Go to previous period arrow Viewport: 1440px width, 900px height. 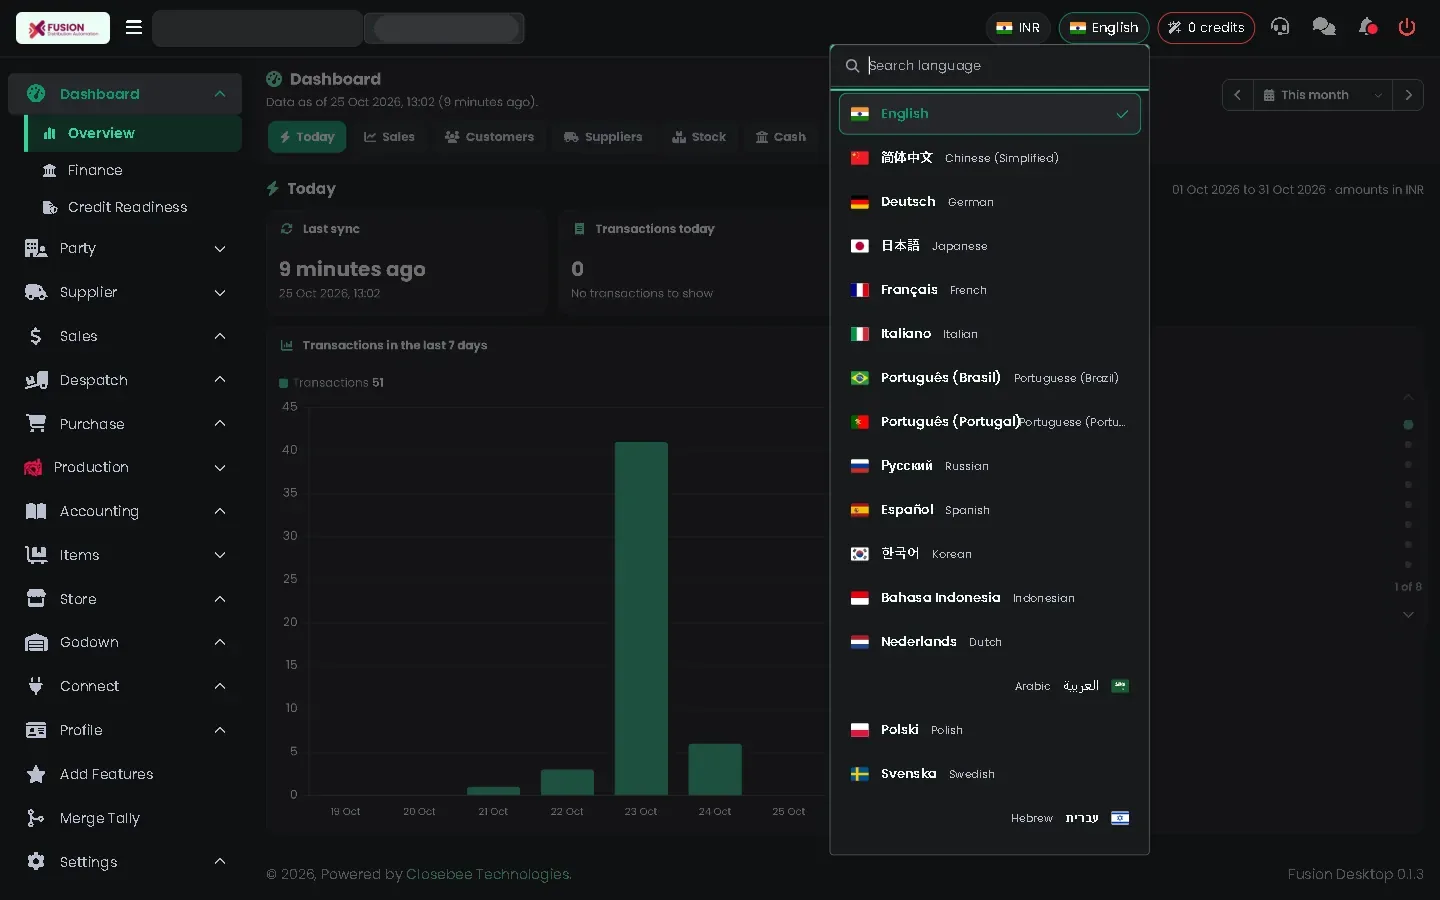tap(1237, 95)
